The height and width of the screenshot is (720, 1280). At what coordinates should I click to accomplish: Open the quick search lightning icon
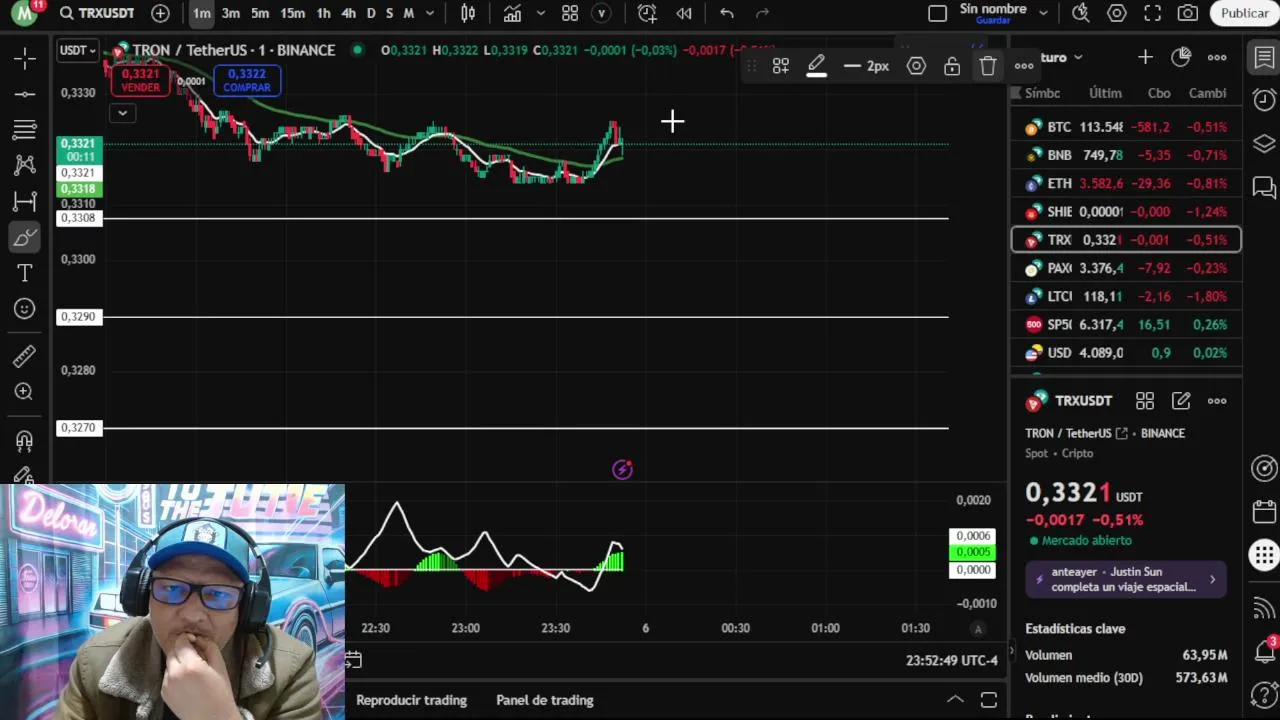[1081, 13]
